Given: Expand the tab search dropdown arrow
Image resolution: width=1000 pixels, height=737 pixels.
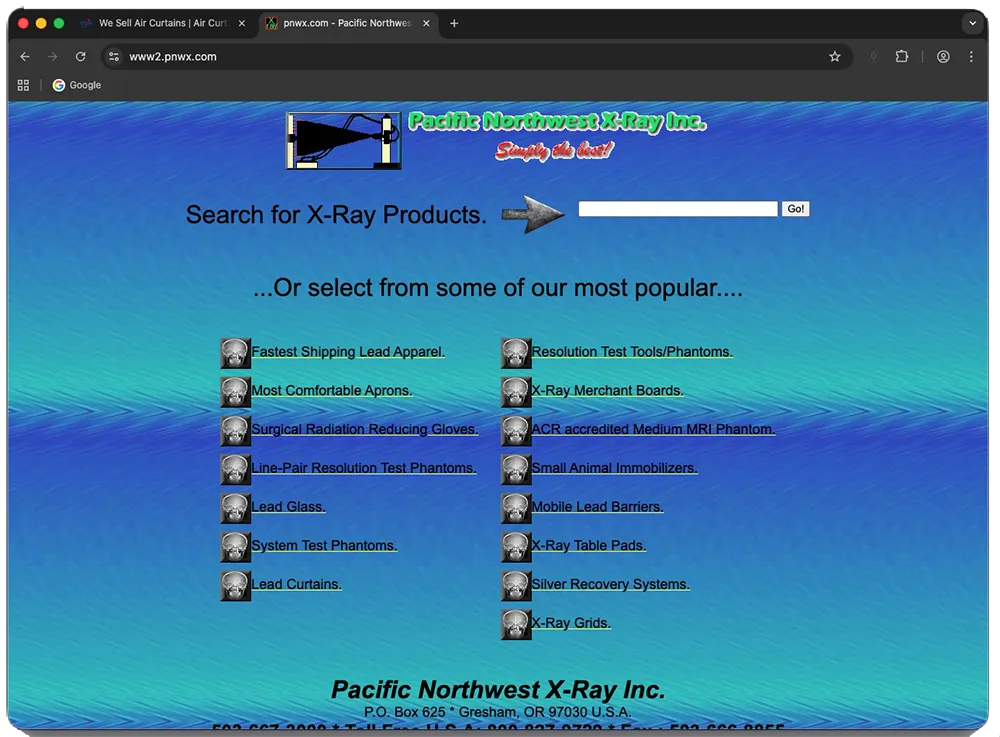Looking at the screenshot, I should point(972,23).
